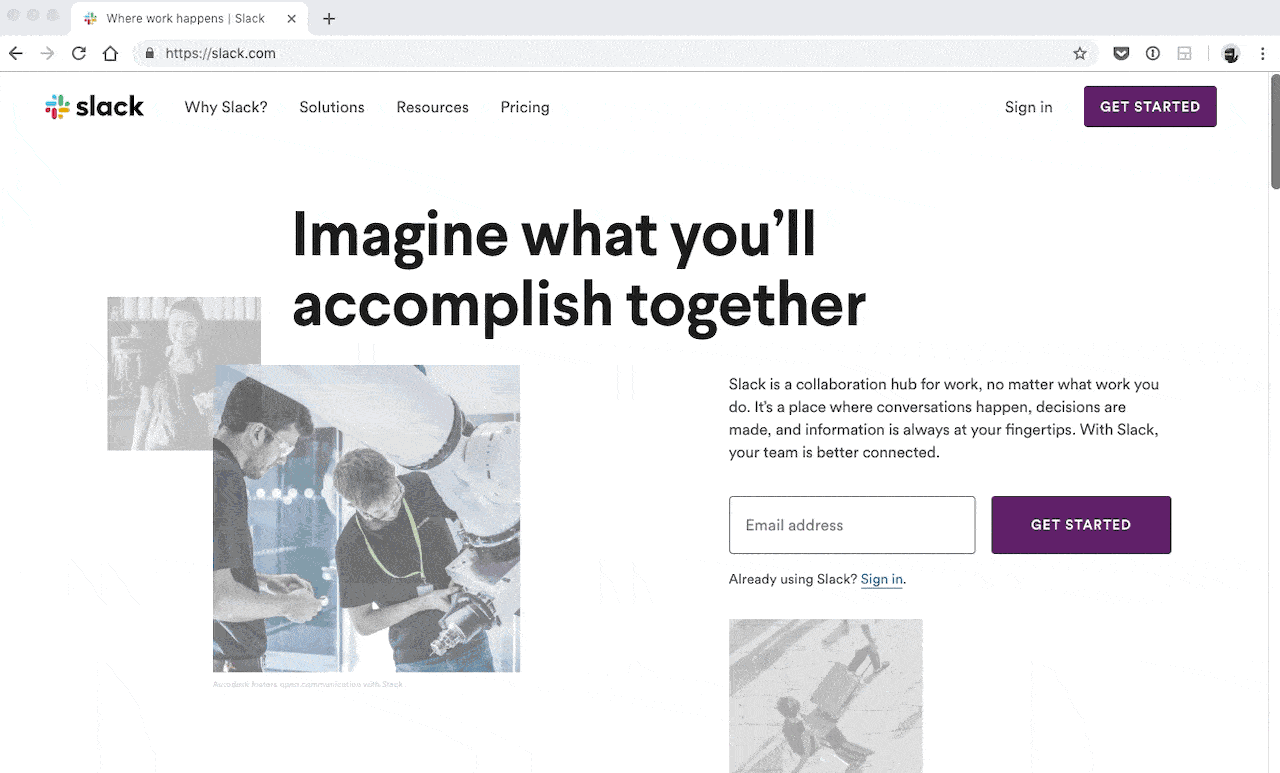Go back with browser back arrow
This screenshot has height=773, width=1280.
tap(16, 53)
